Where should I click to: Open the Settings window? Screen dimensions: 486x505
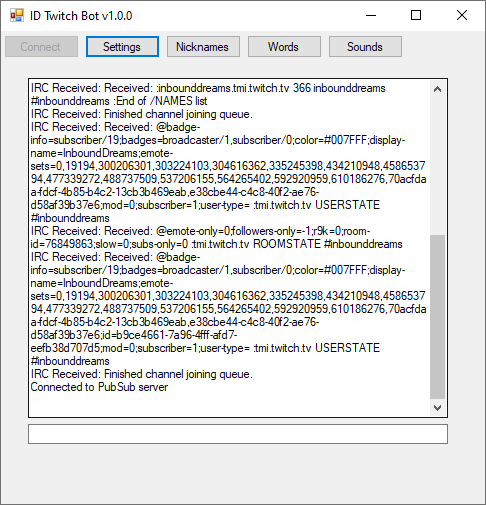122,47
